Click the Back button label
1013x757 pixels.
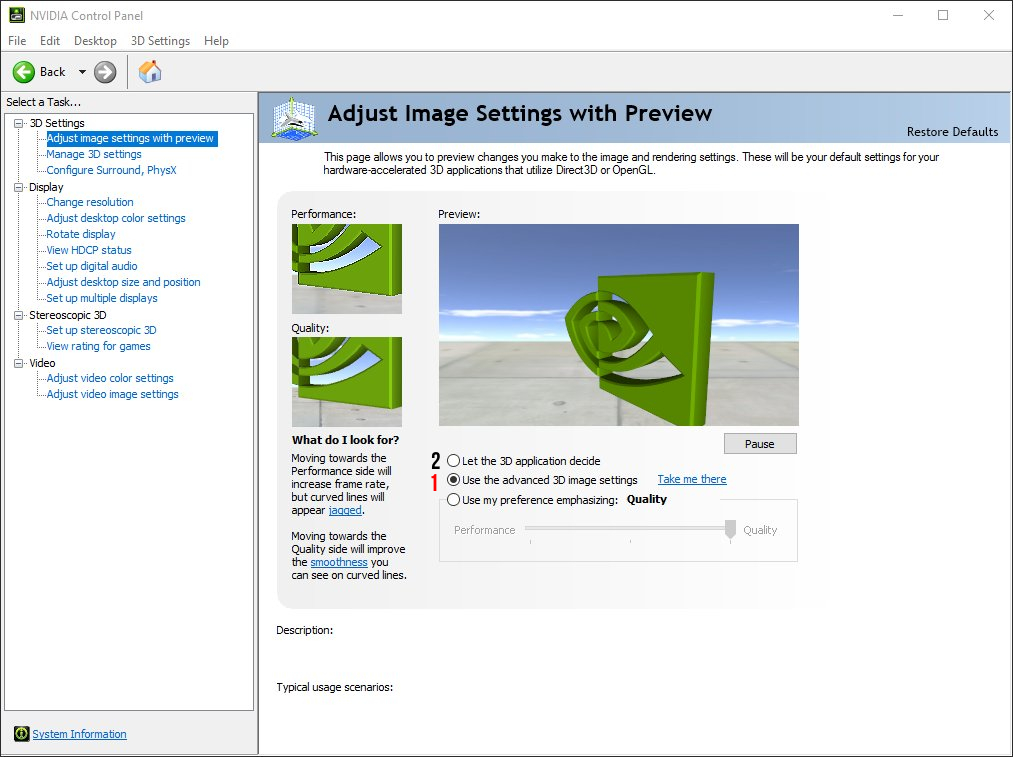point(52,72)
